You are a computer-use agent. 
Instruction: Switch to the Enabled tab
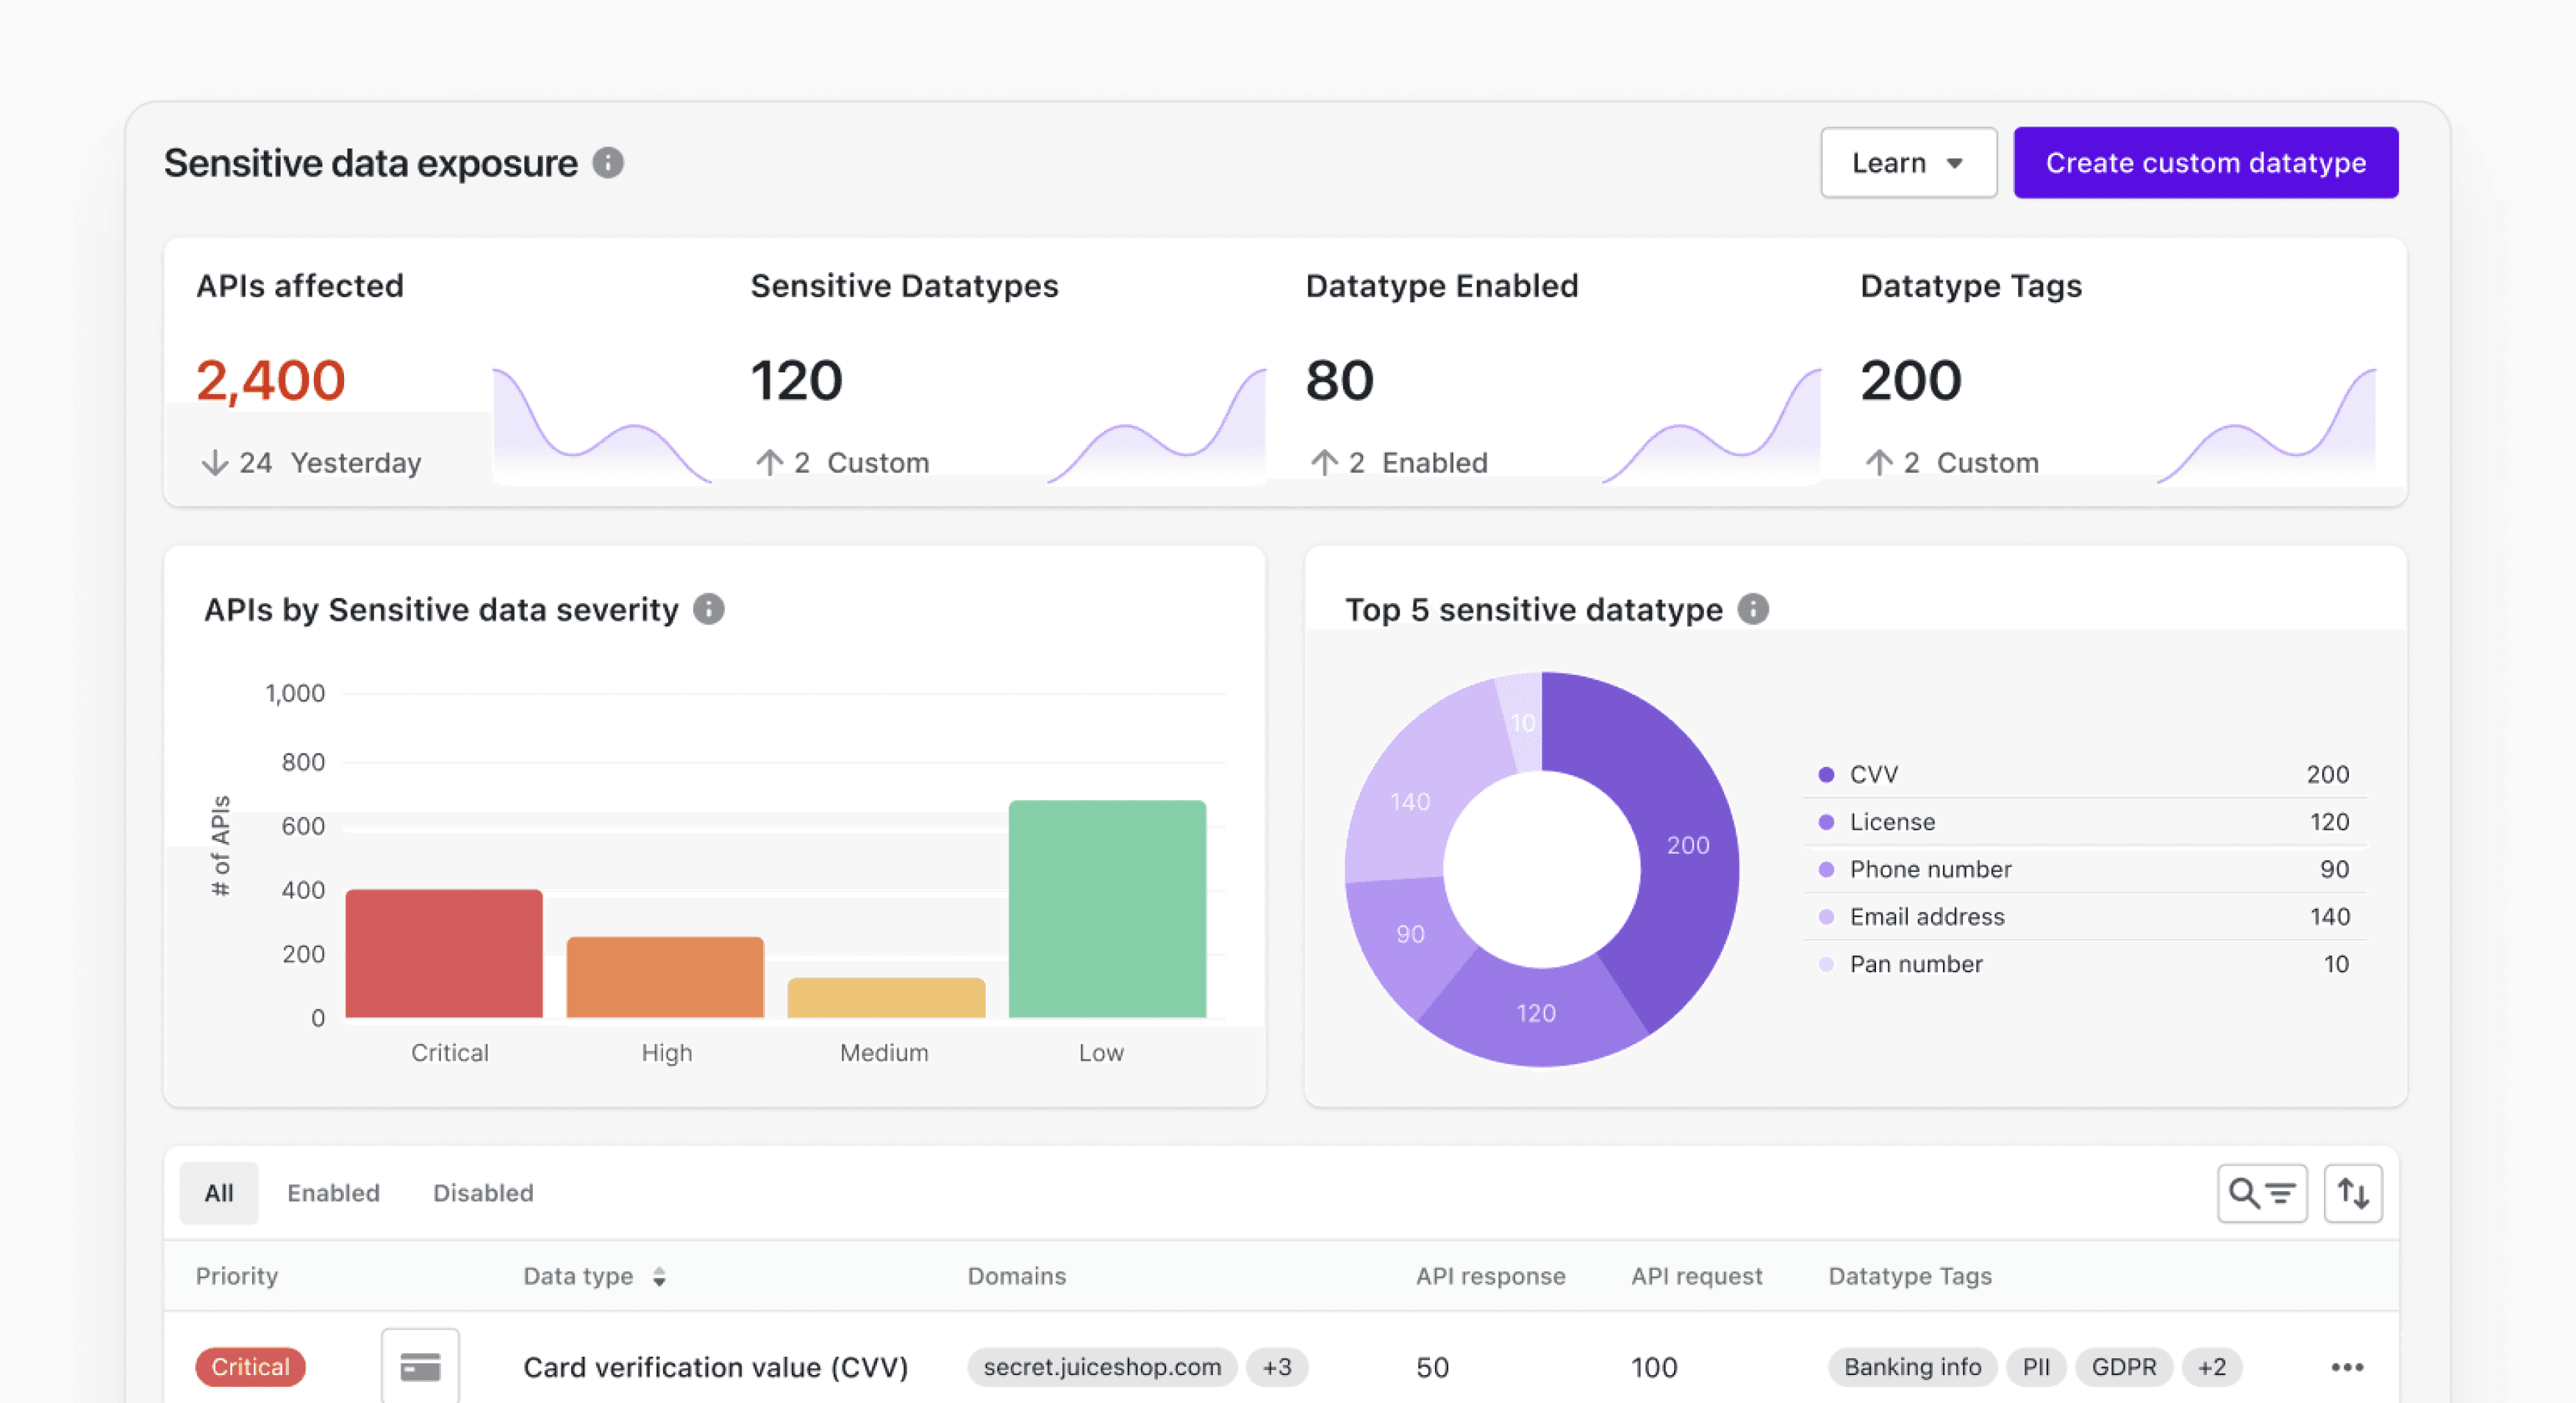coord(333,1193)
